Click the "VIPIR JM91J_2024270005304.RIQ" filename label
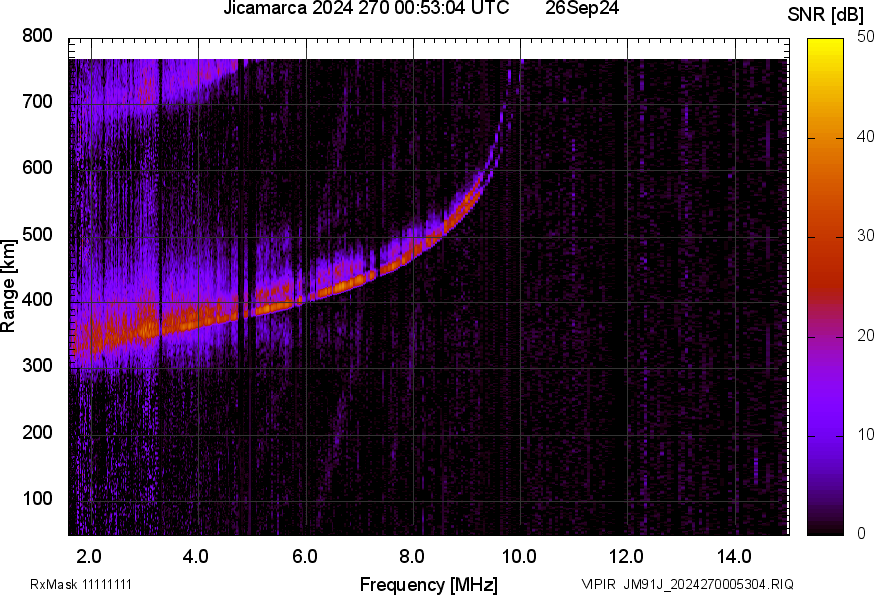Screen dimensions: 874x595 (x=688, y=584)
